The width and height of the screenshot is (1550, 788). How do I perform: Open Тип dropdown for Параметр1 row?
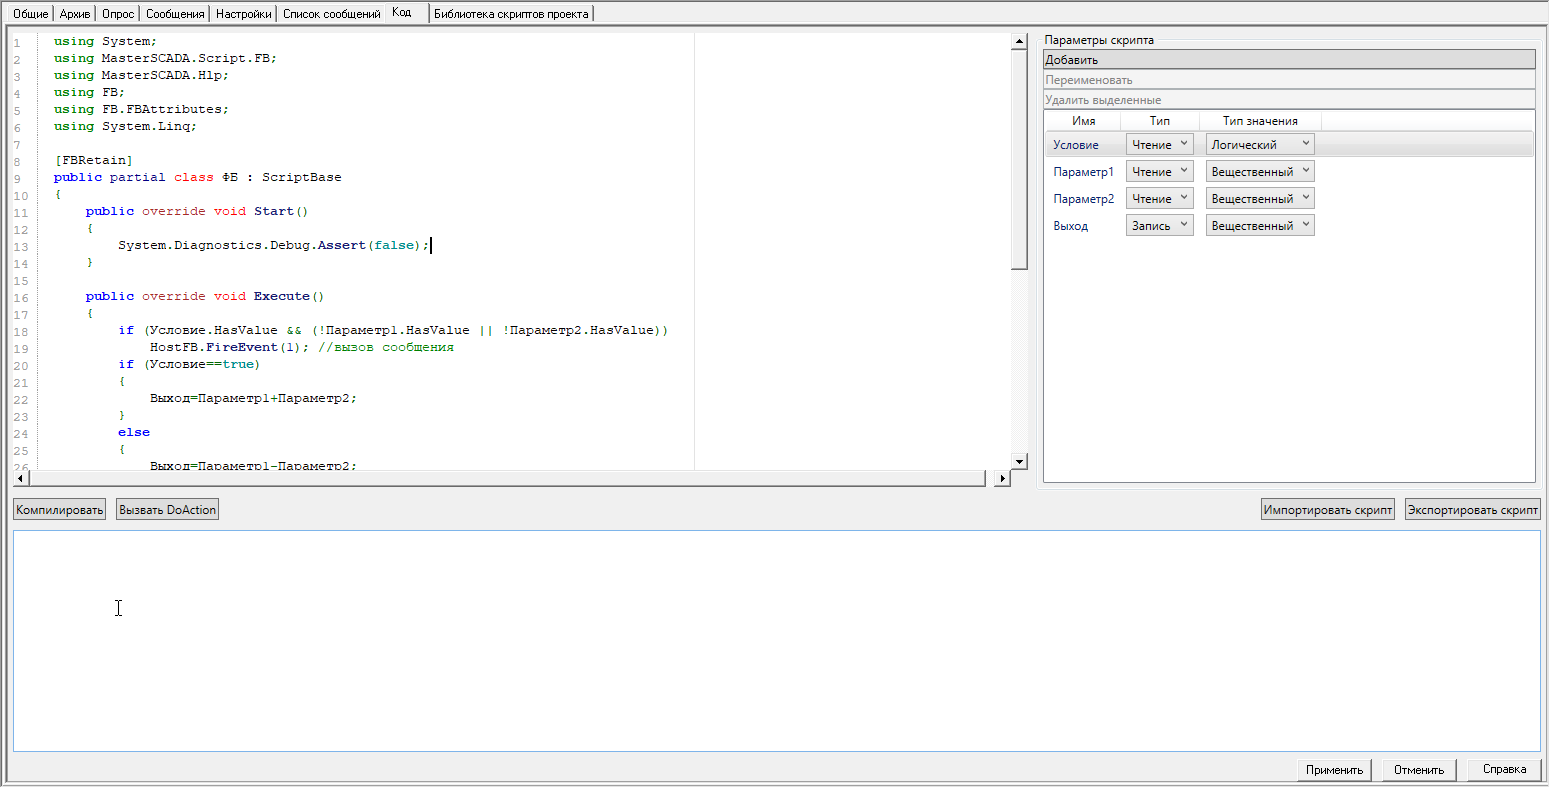[x=1160, y=172]
